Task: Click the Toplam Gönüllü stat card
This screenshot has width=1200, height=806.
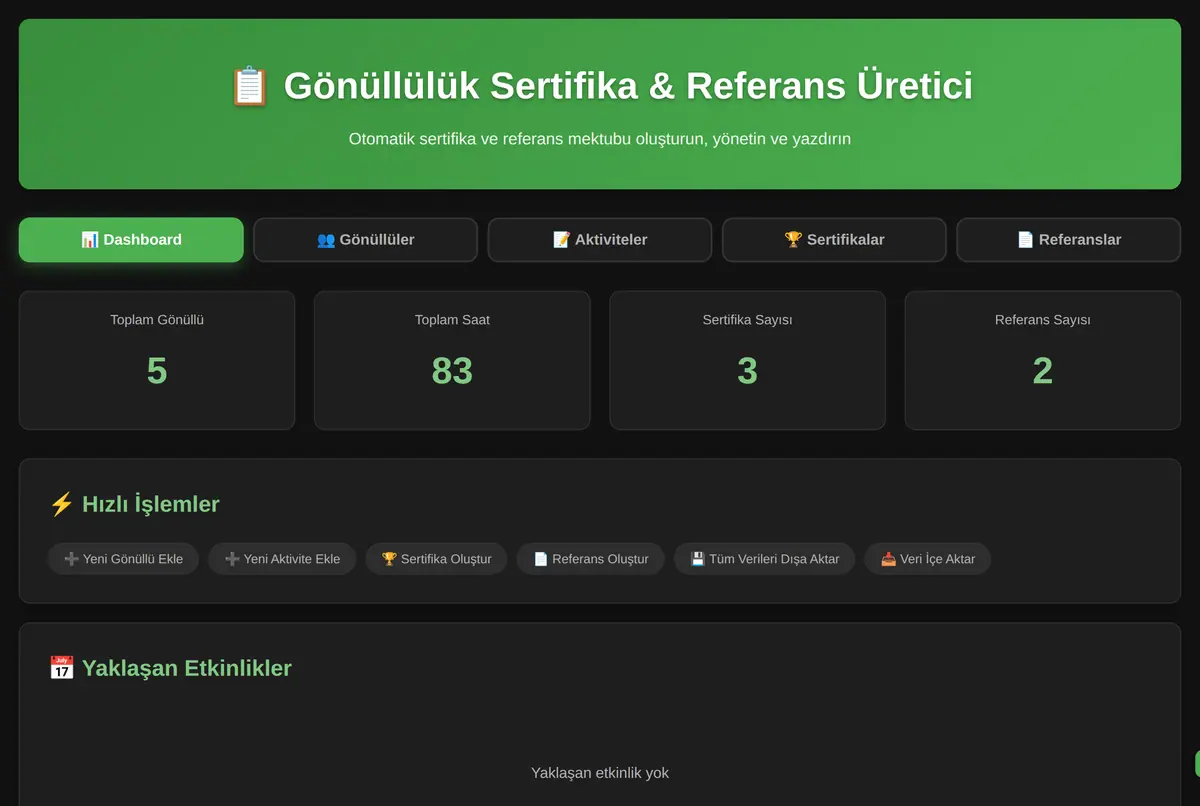Action: [x=157, y=360]
